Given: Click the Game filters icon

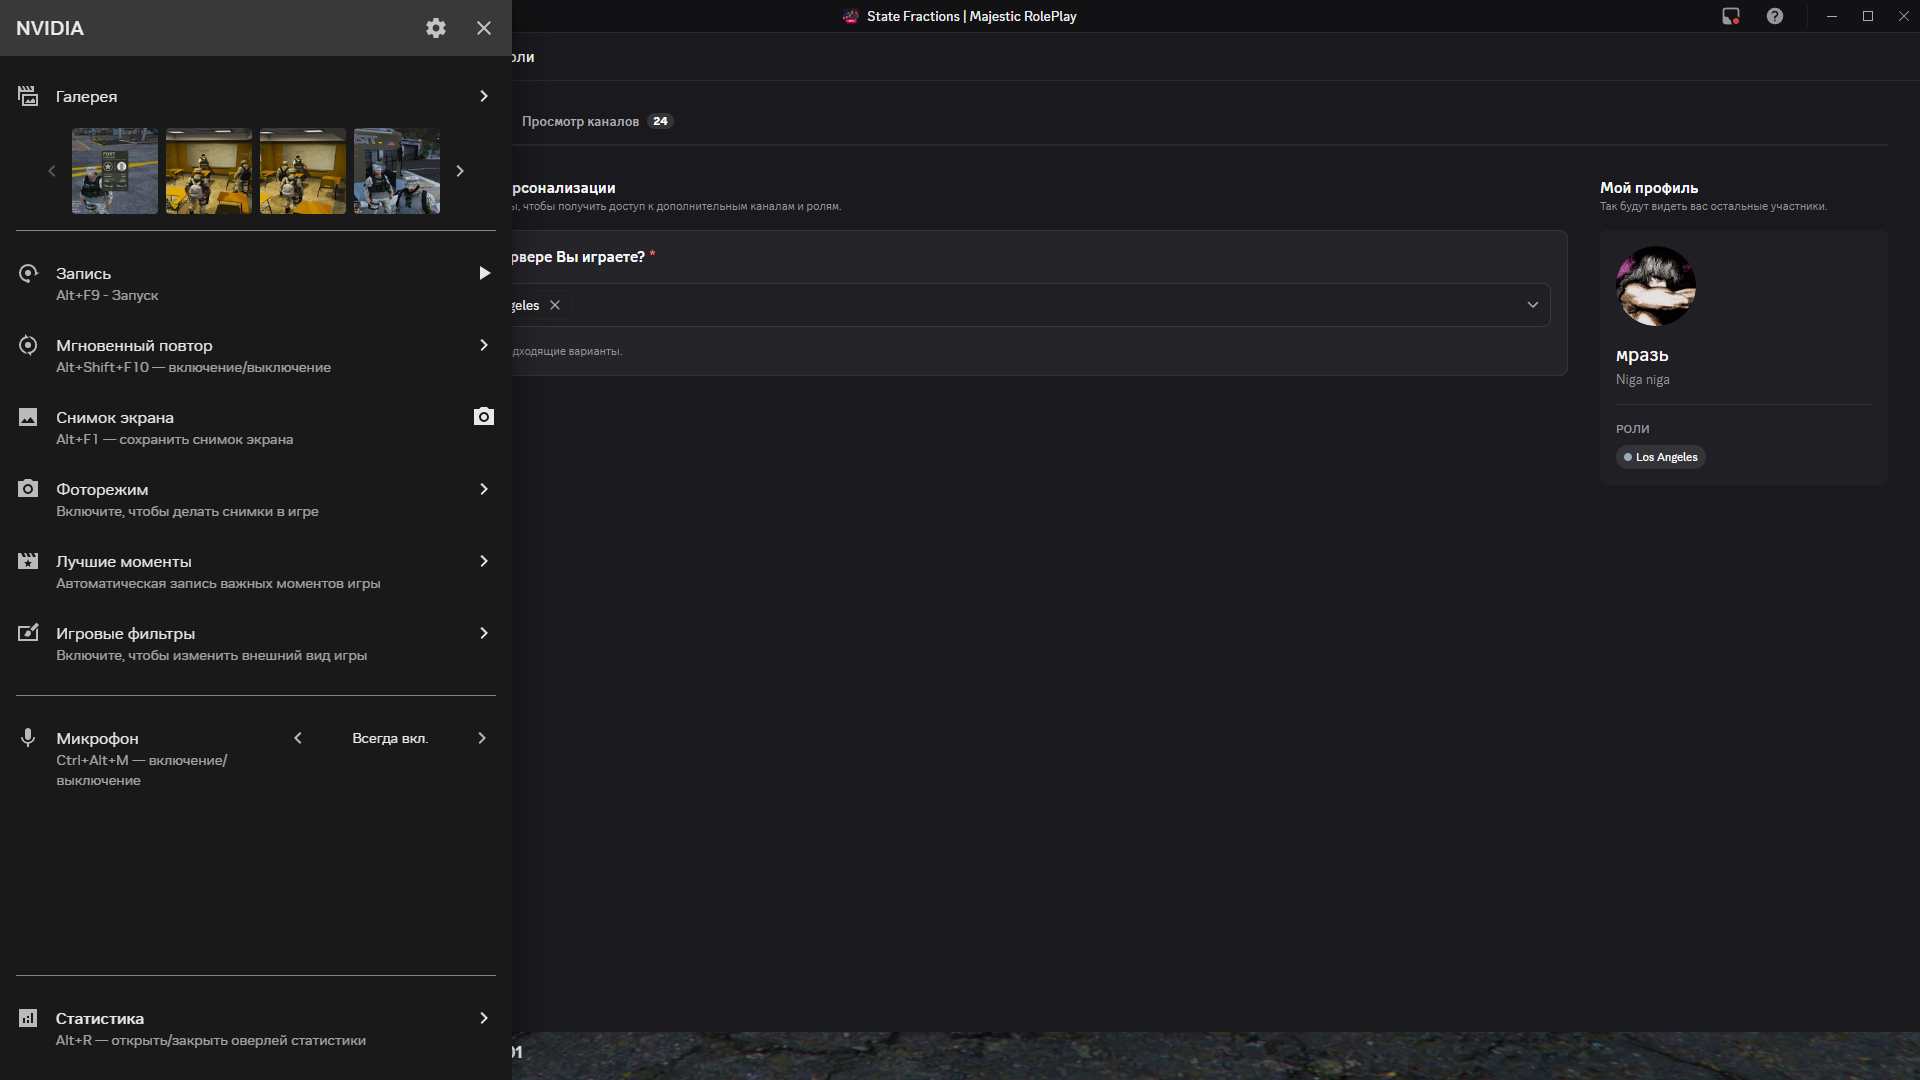Looking at the screenshot, I should 28,633.
